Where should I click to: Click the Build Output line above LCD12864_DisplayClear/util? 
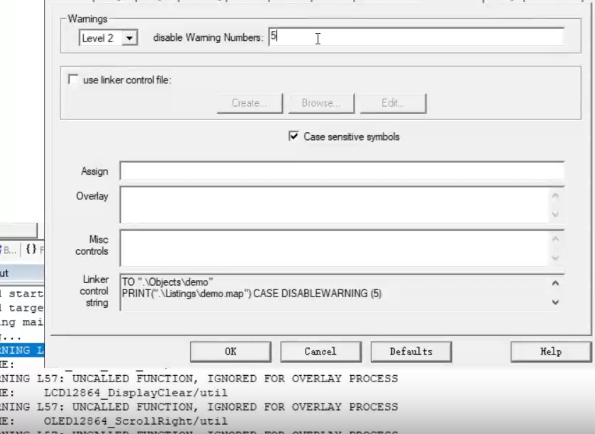tap(199, 379)
